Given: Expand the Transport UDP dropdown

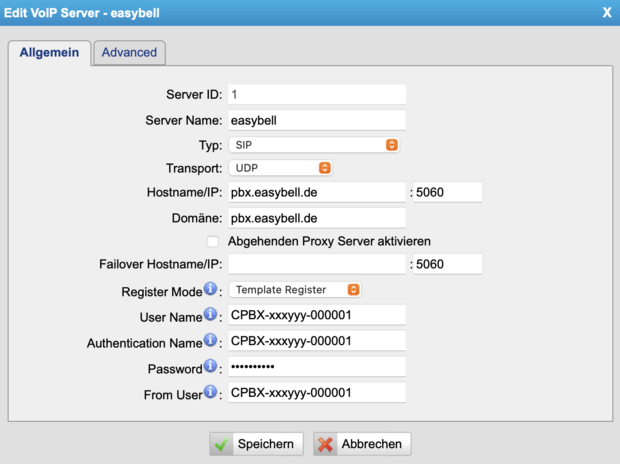Looking at the screenshot, I should tap(280, 168).
